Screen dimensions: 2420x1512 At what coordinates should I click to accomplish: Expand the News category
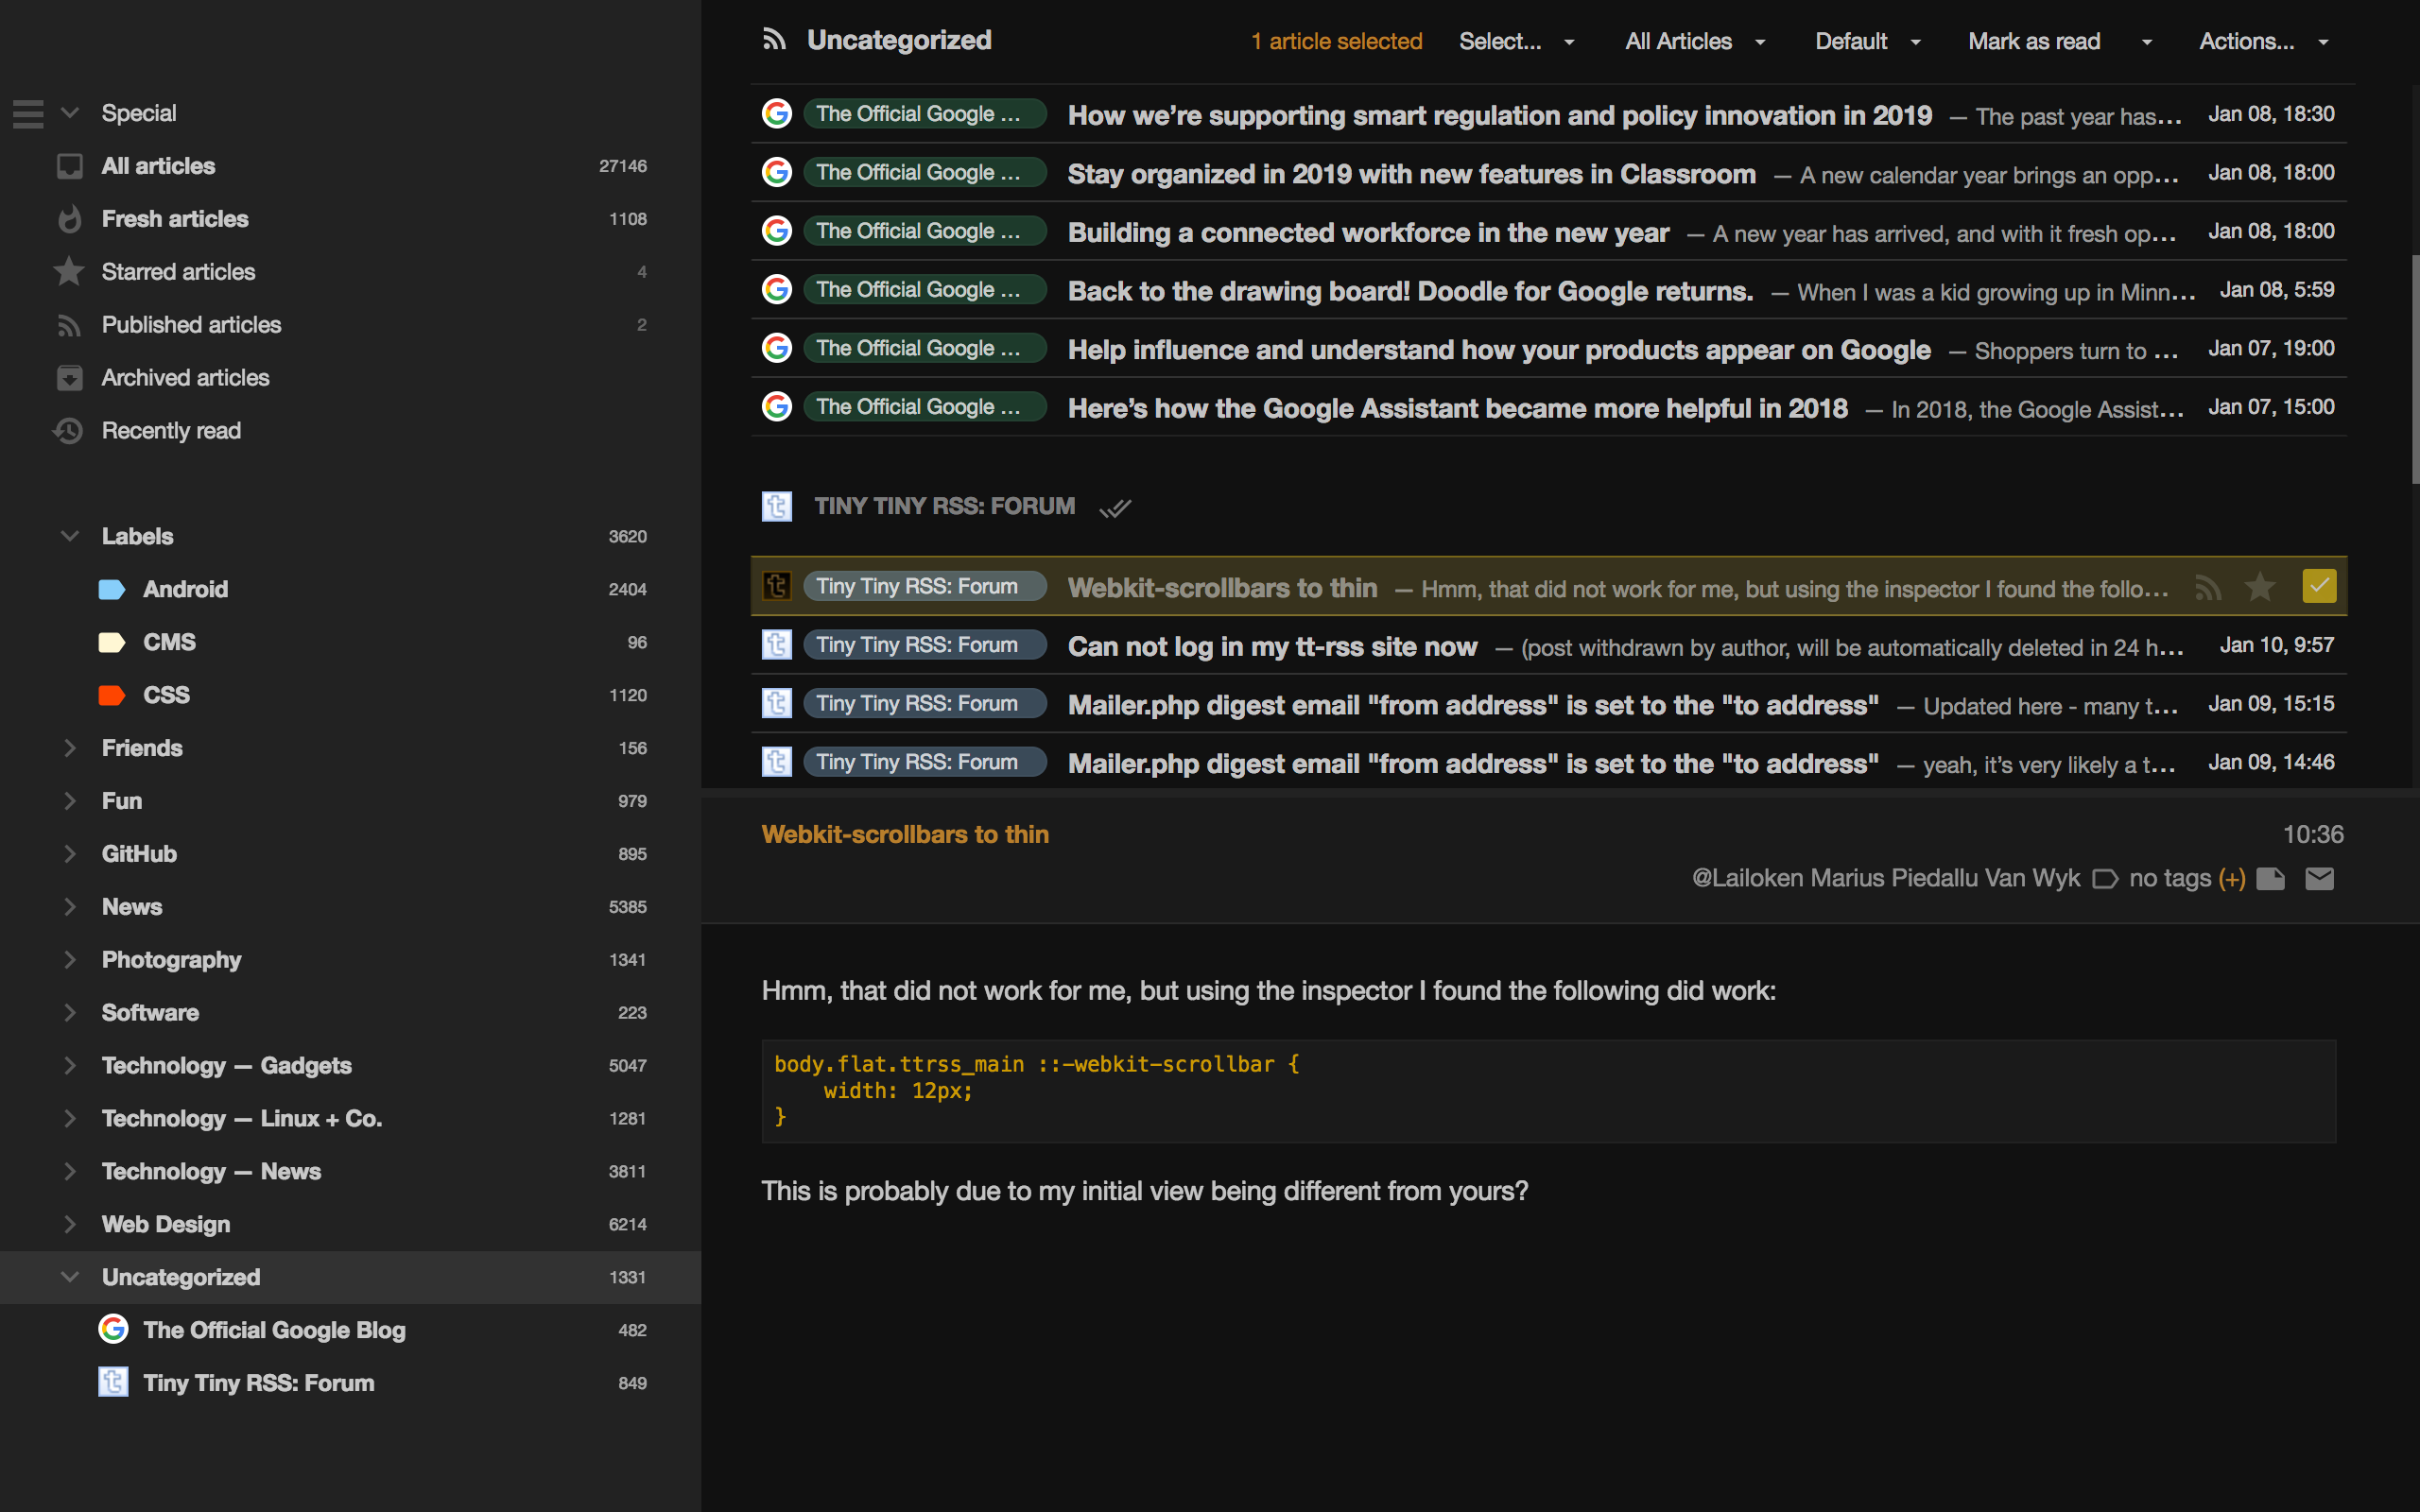70,908
